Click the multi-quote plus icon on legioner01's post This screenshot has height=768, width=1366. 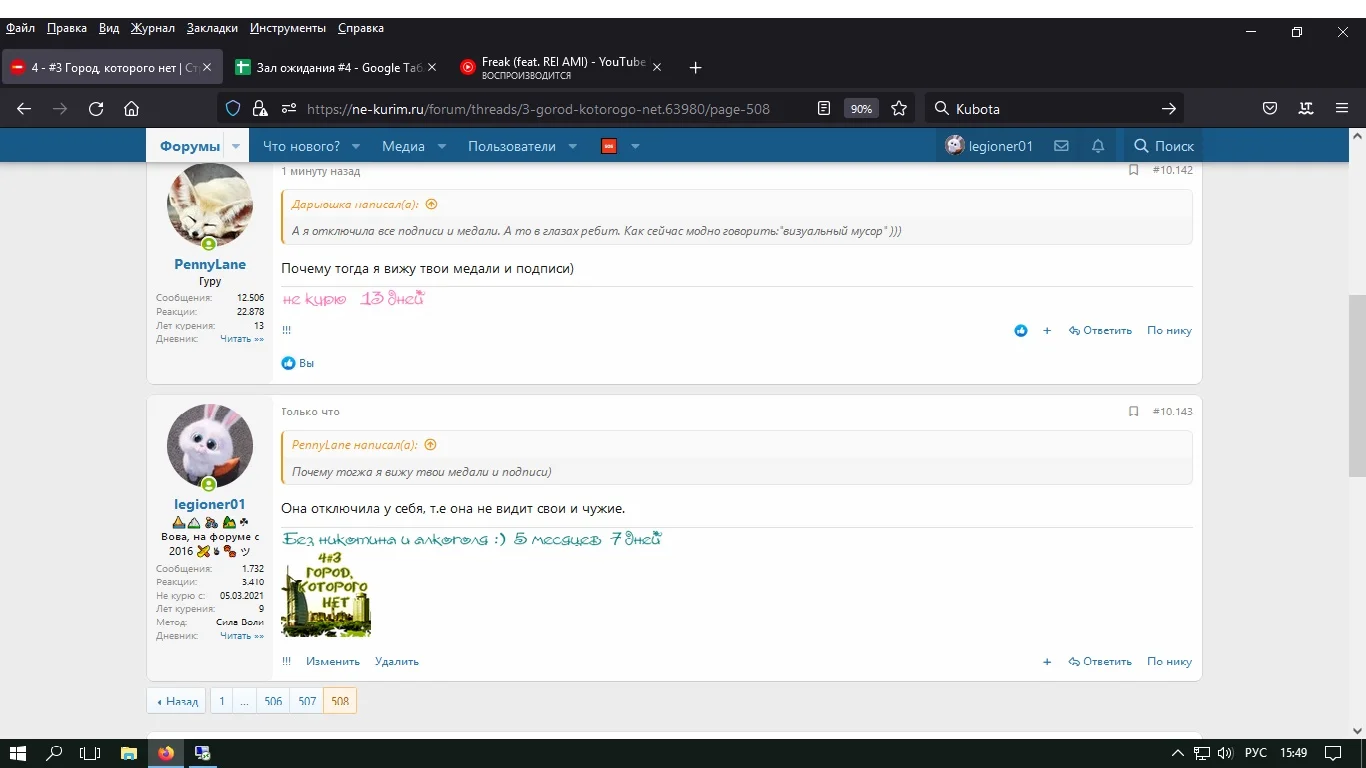(x=1047, y=661)
